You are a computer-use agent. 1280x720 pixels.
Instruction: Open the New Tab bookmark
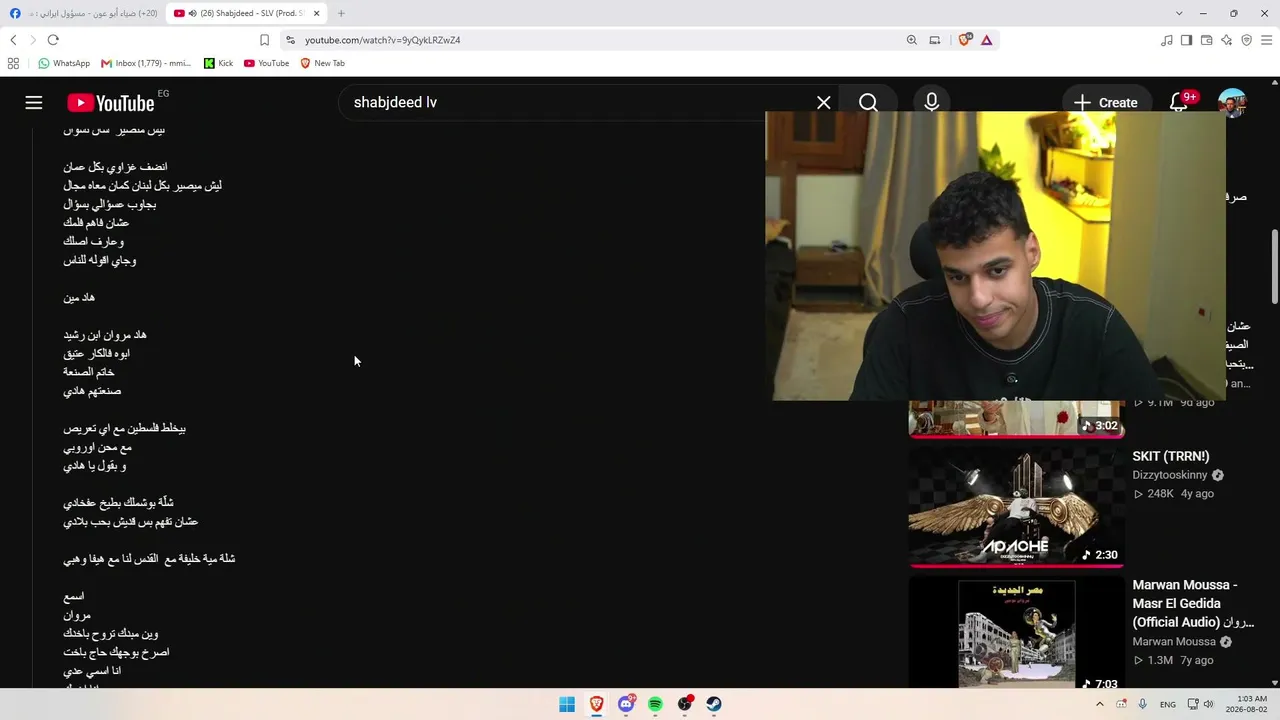(x=322, y=63)
